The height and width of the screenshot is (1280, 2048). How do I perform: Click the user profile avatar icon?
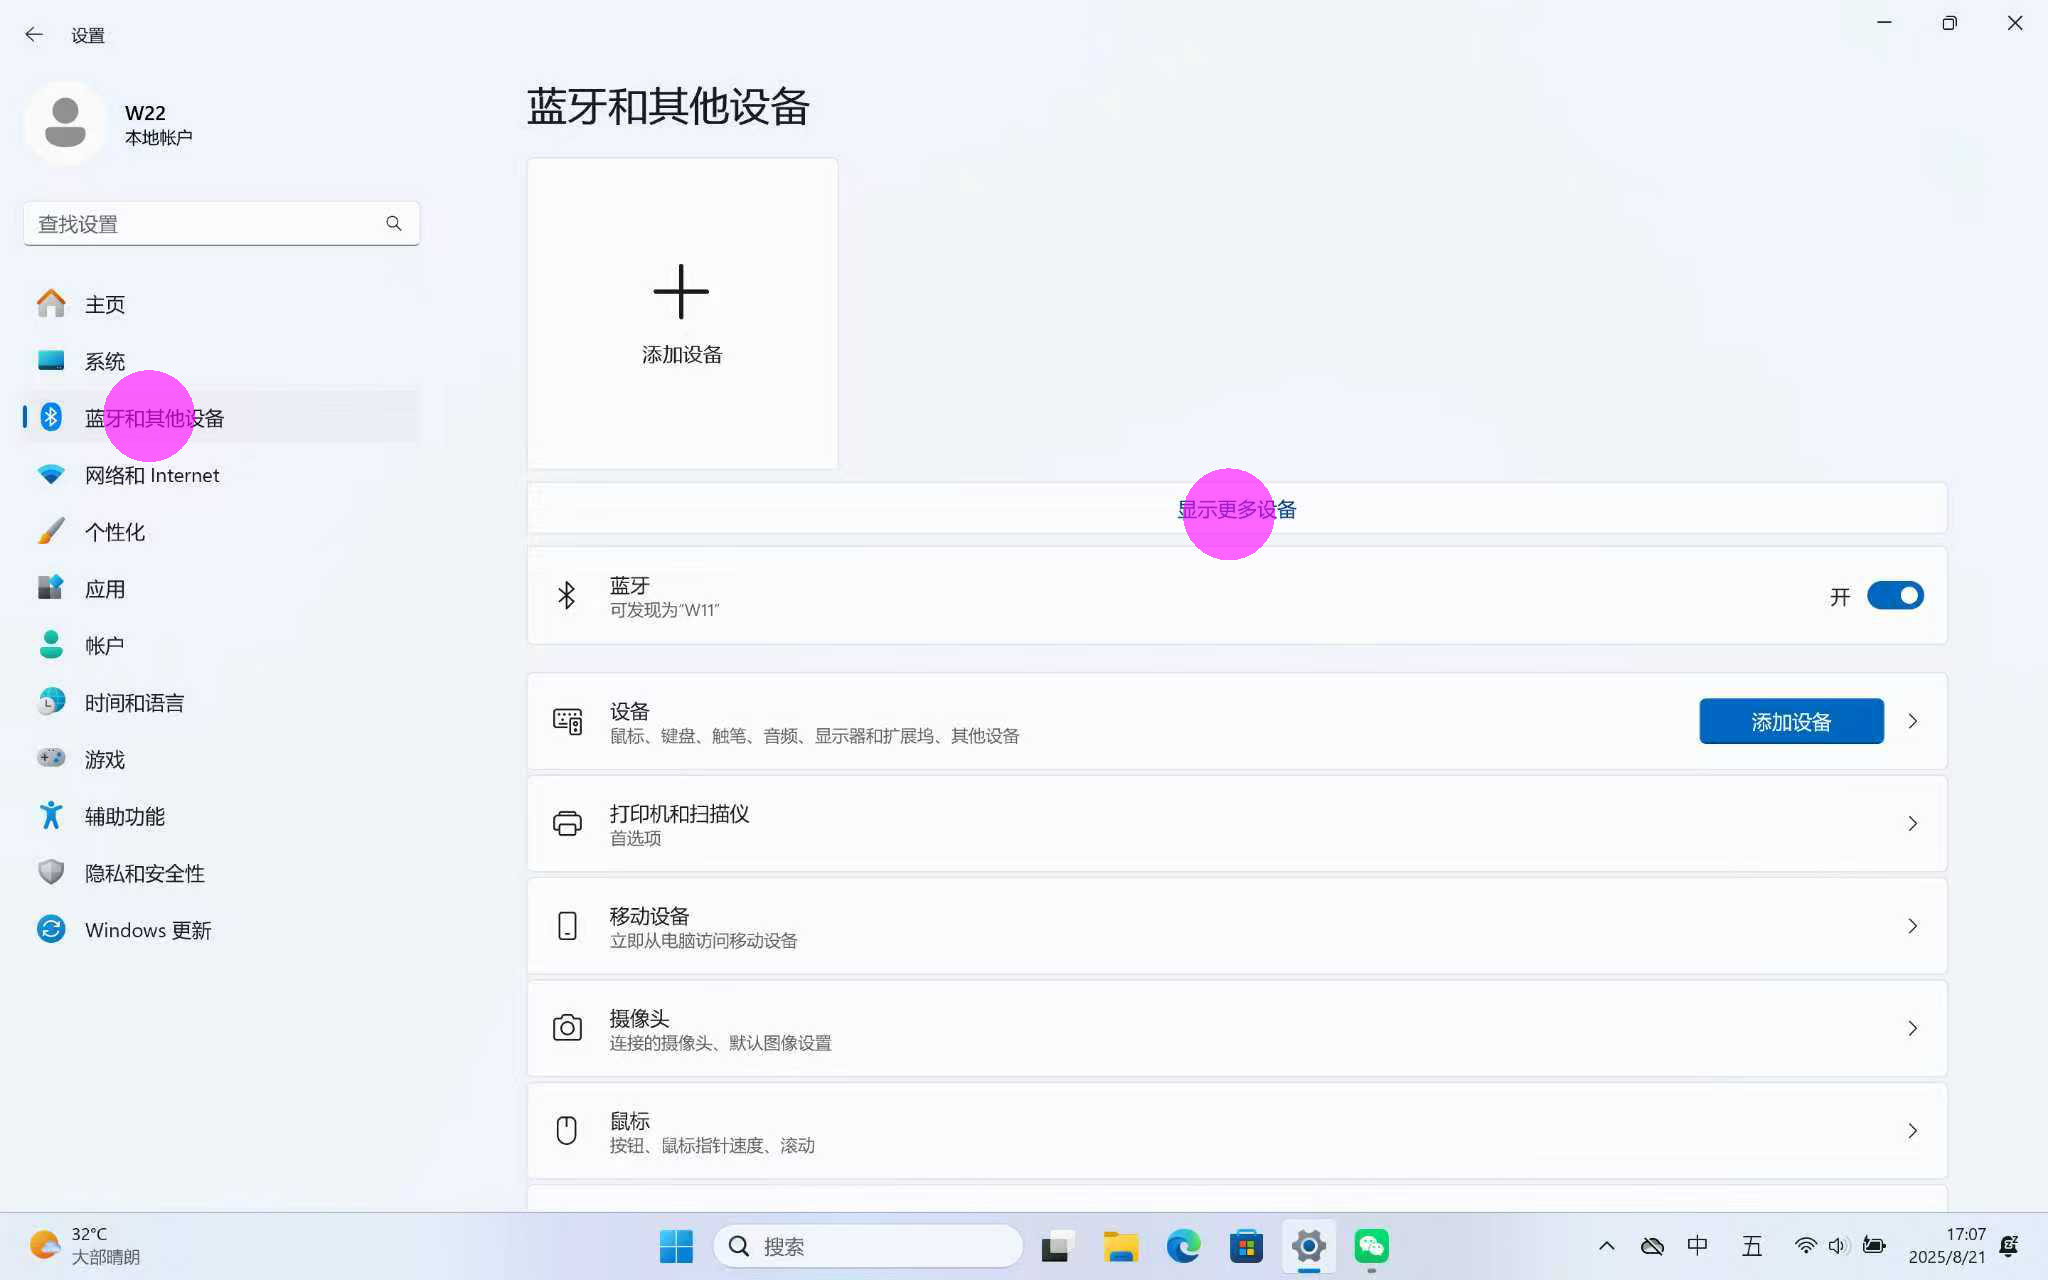[65, 123]
